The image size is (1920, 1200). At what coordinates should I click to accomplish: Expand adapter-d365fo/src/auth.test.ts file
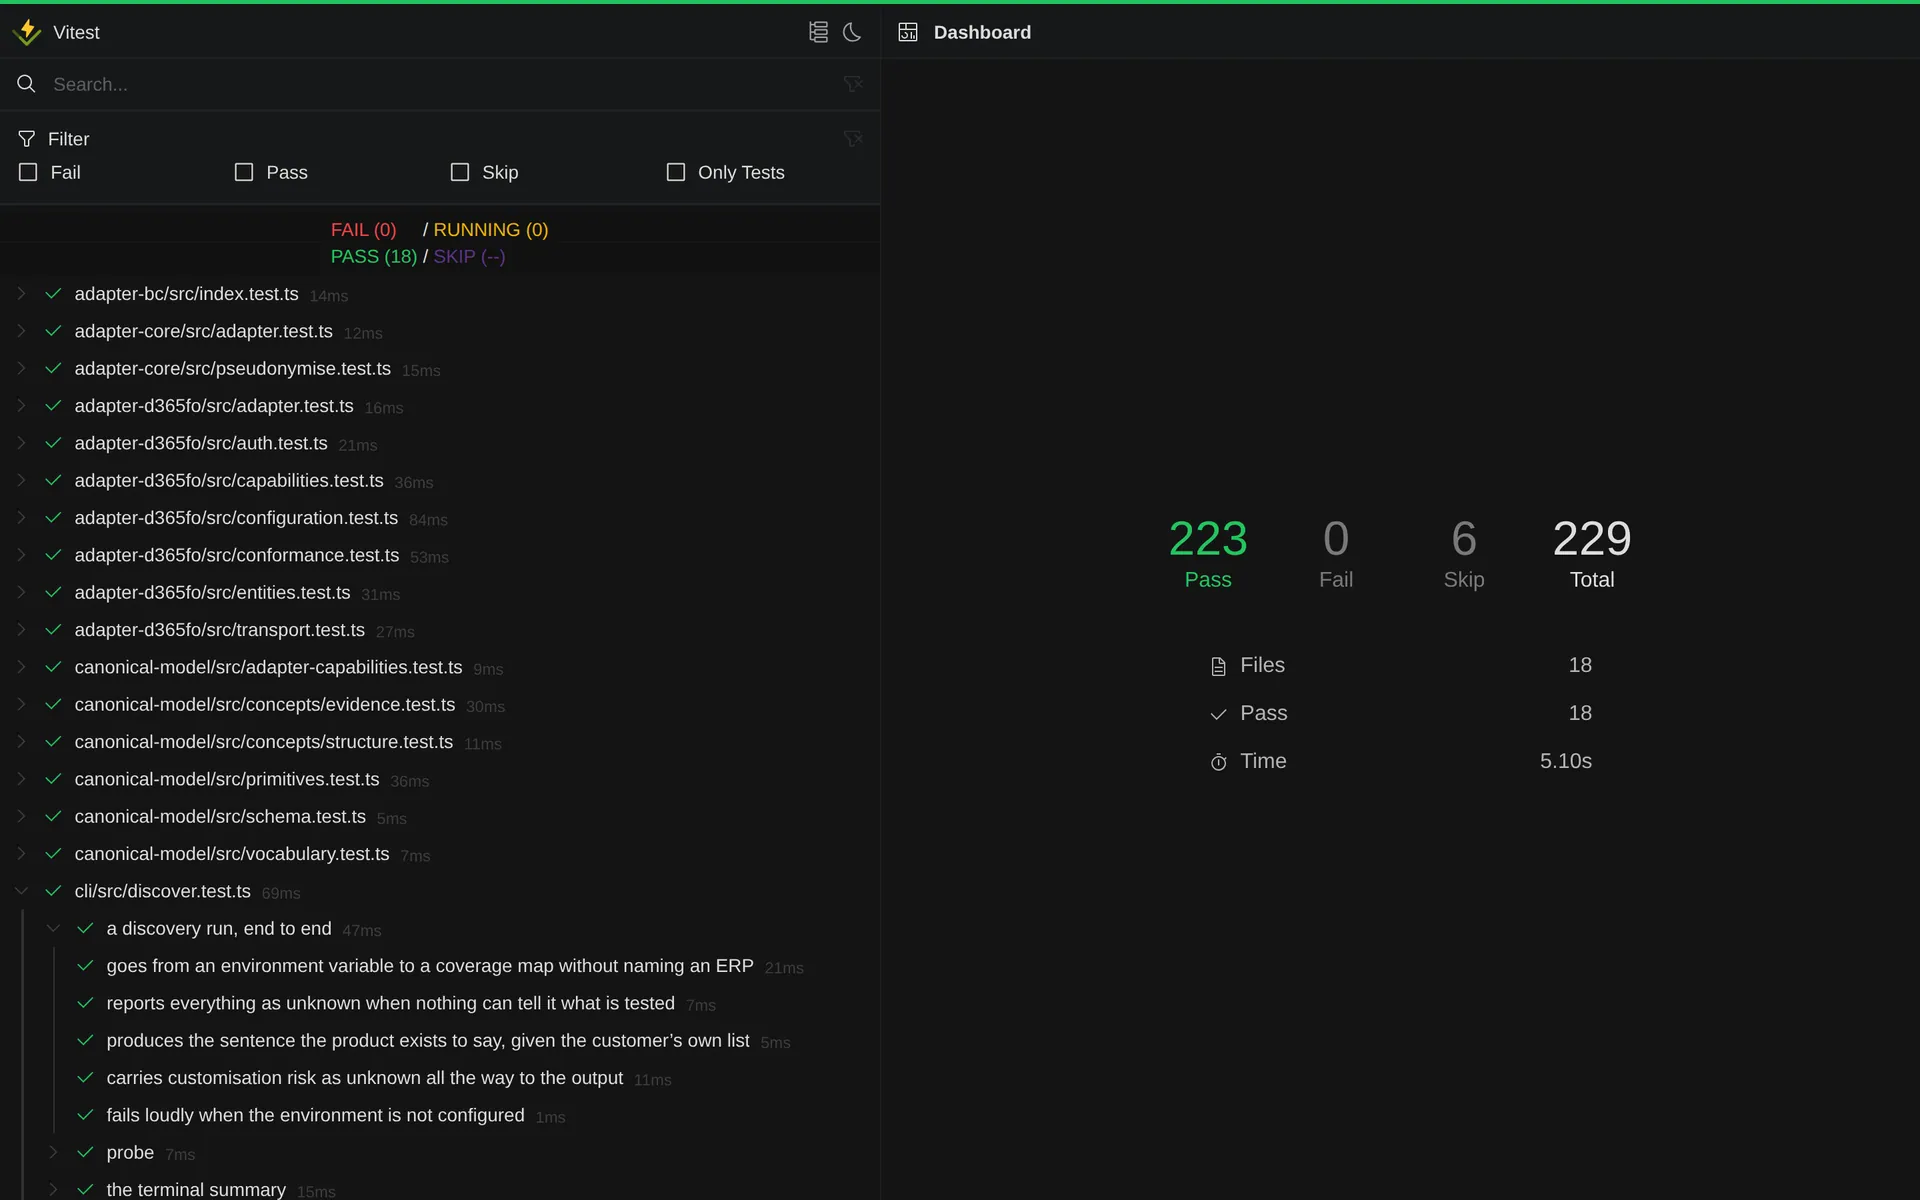pyautogui.click(x=21, y=443)
